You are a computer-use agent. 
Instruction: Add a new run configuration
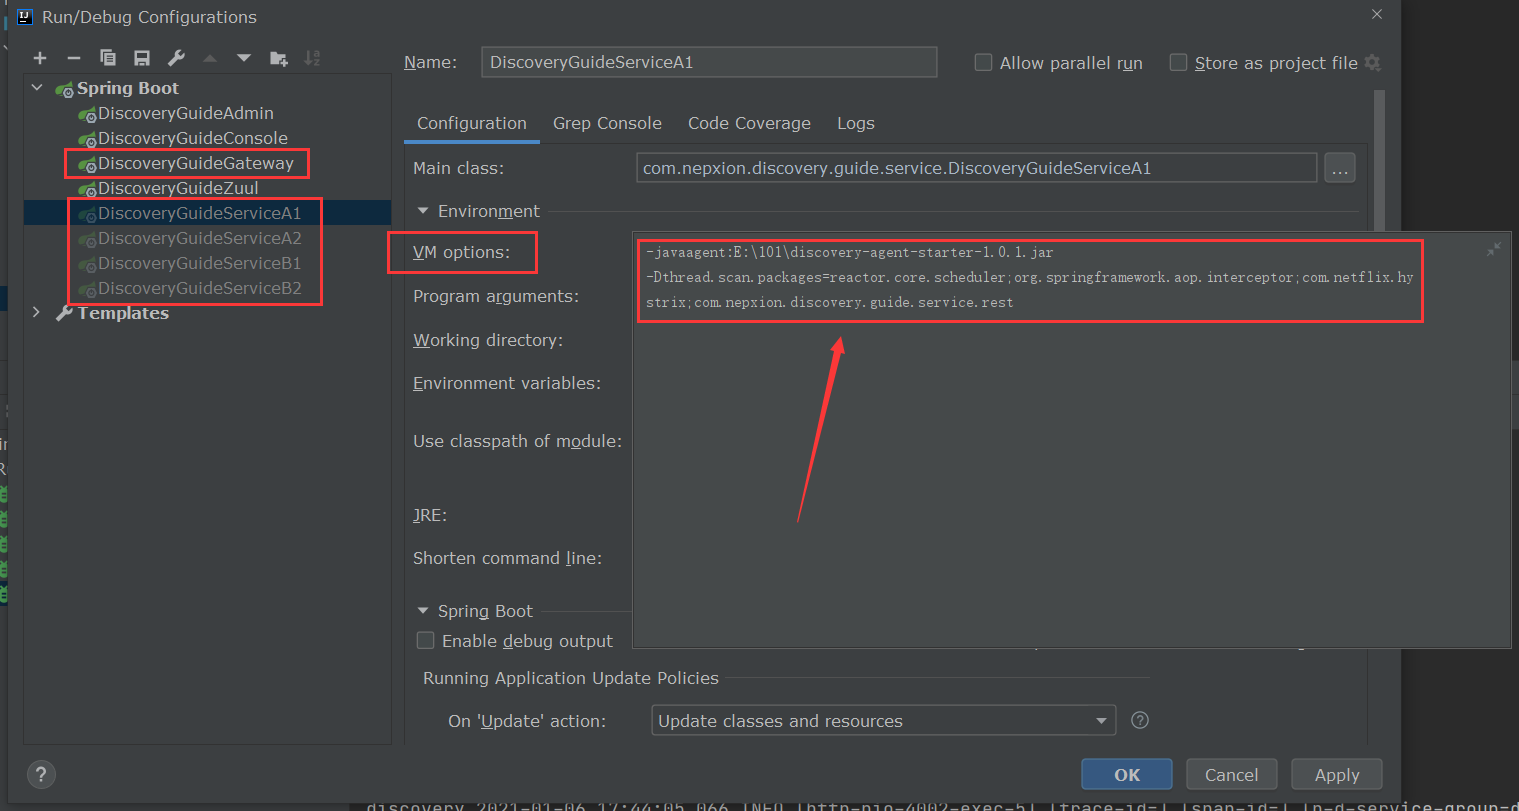(x=40, y=58)
